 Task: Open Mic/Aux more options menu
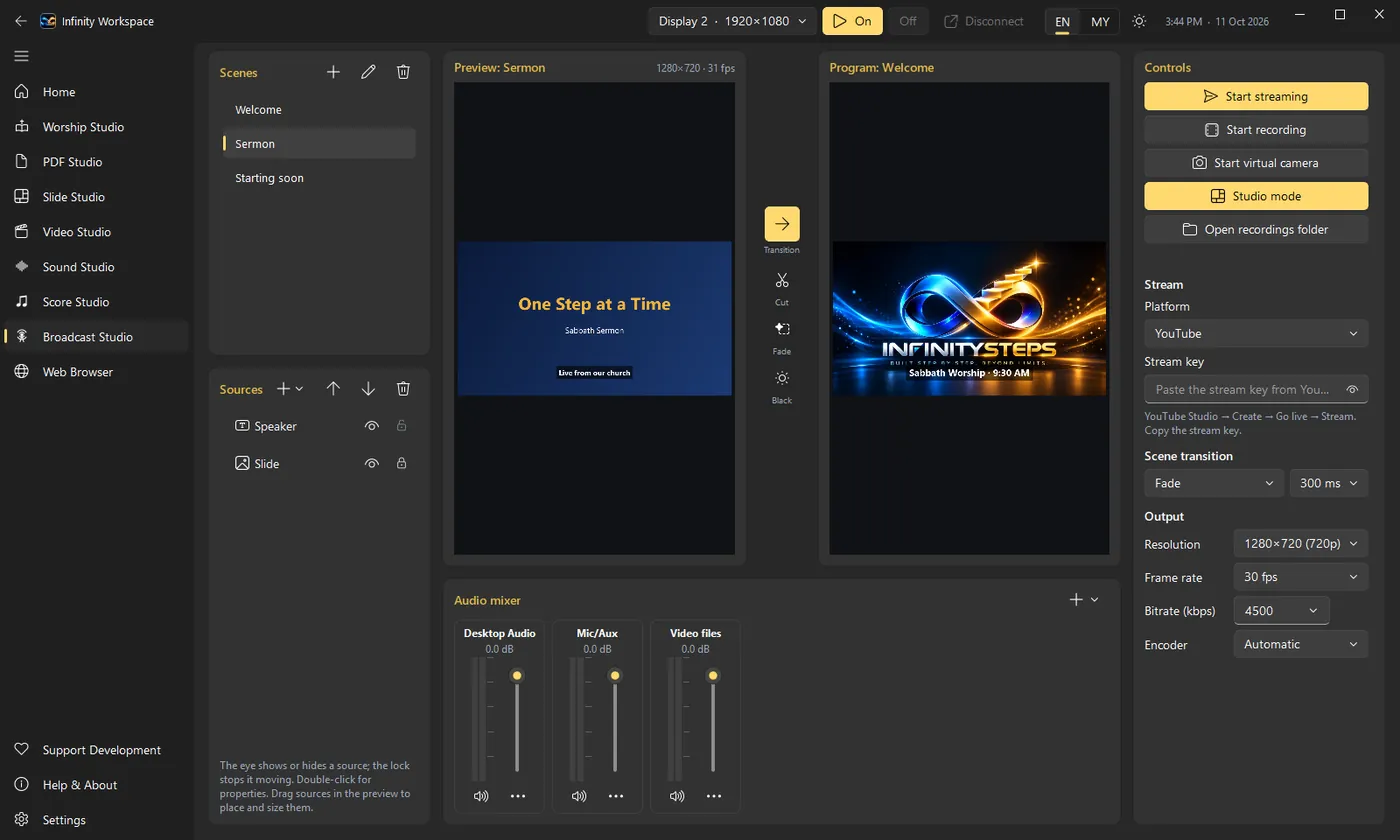(x=616, y=796)
